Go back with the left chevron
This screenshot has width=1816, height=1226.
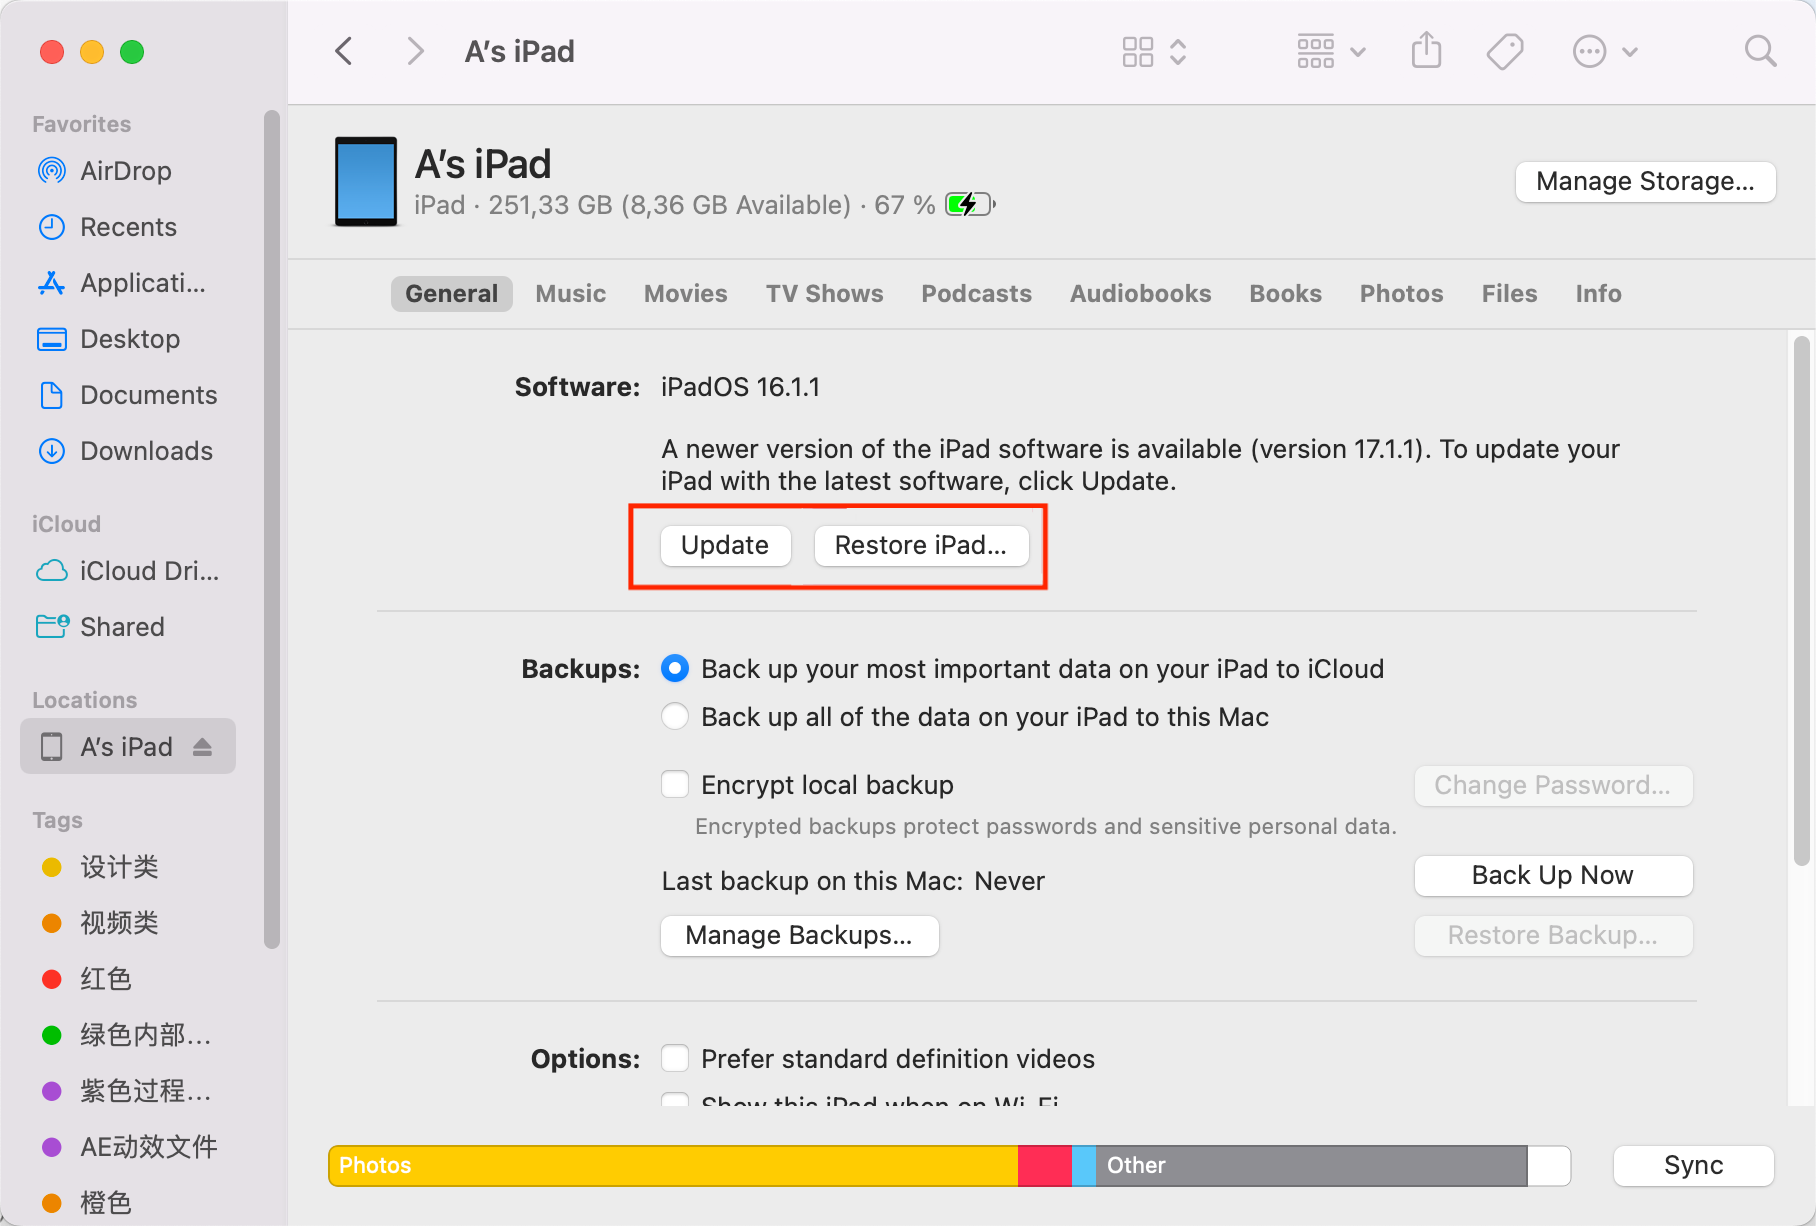[344, 51]
